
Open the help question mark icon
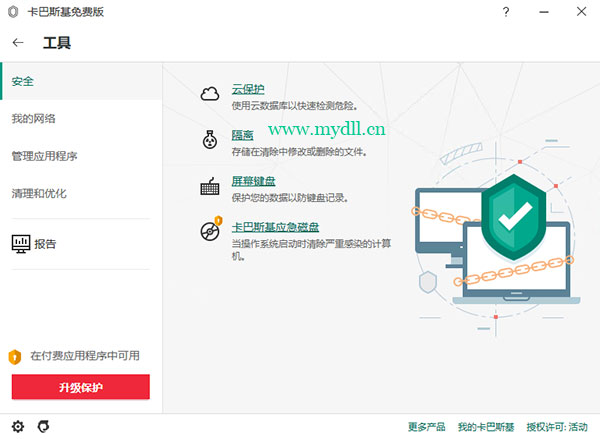coord(506,12)
